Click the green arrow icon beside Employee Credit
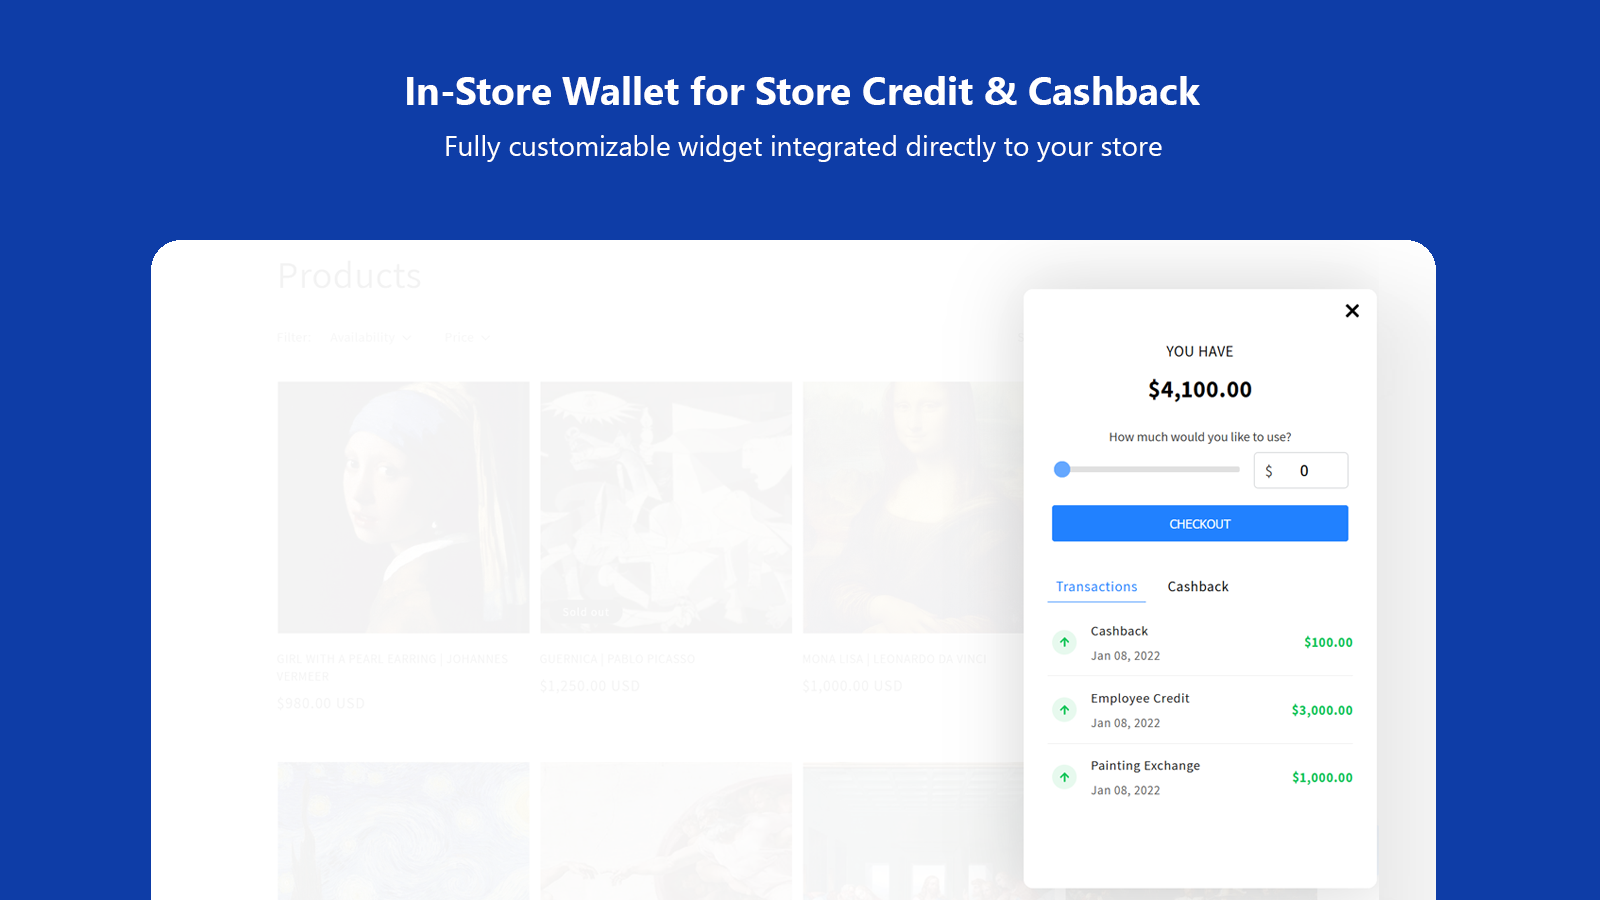1600x900 pixels. (1064, 710)
